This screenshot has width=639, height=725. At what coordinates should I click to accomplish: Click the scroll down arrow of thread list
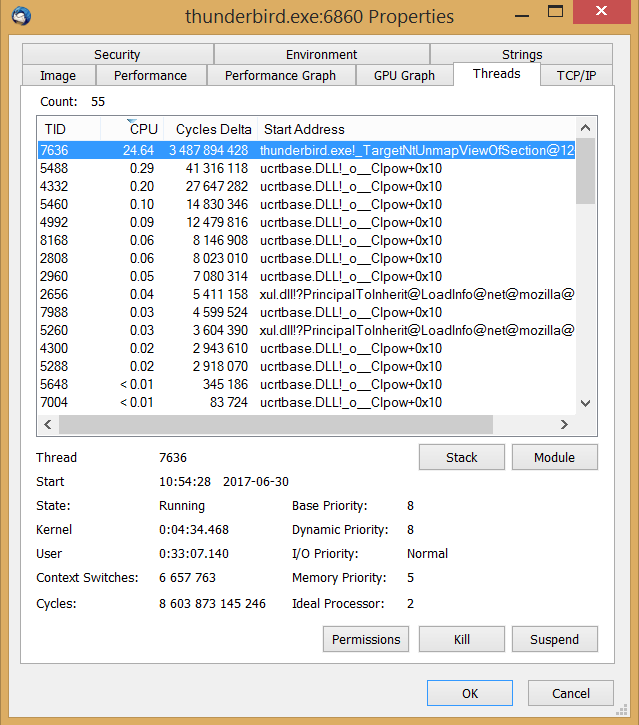pyautogui.click(x=585, y=403)
